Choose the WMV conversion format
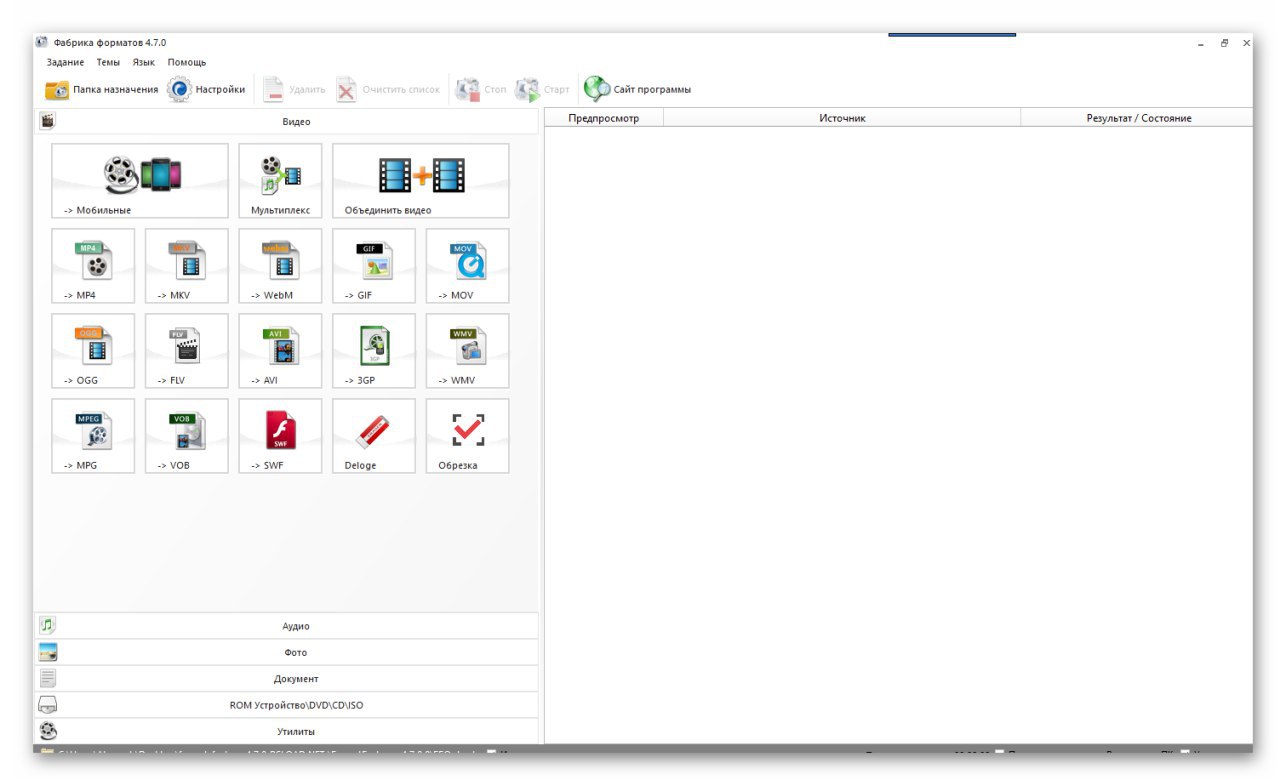Viewport: 1280px width, 780px height. (468, 351)
